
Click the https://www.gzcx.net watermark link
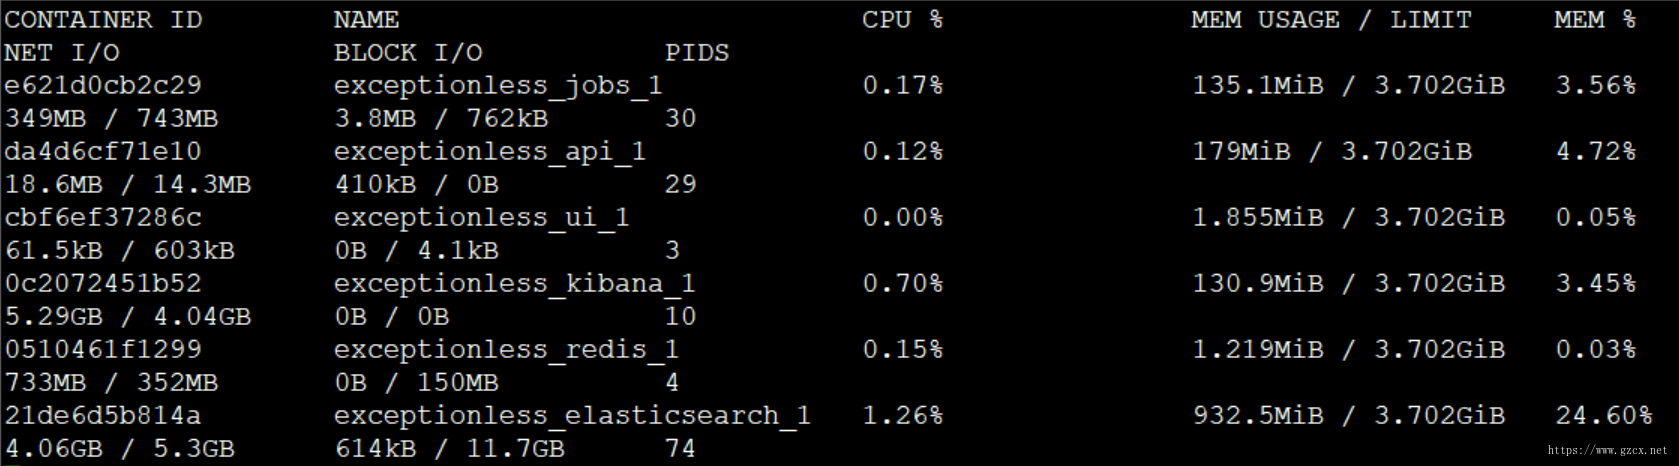pyautogui.click(x=1607, y=451)
